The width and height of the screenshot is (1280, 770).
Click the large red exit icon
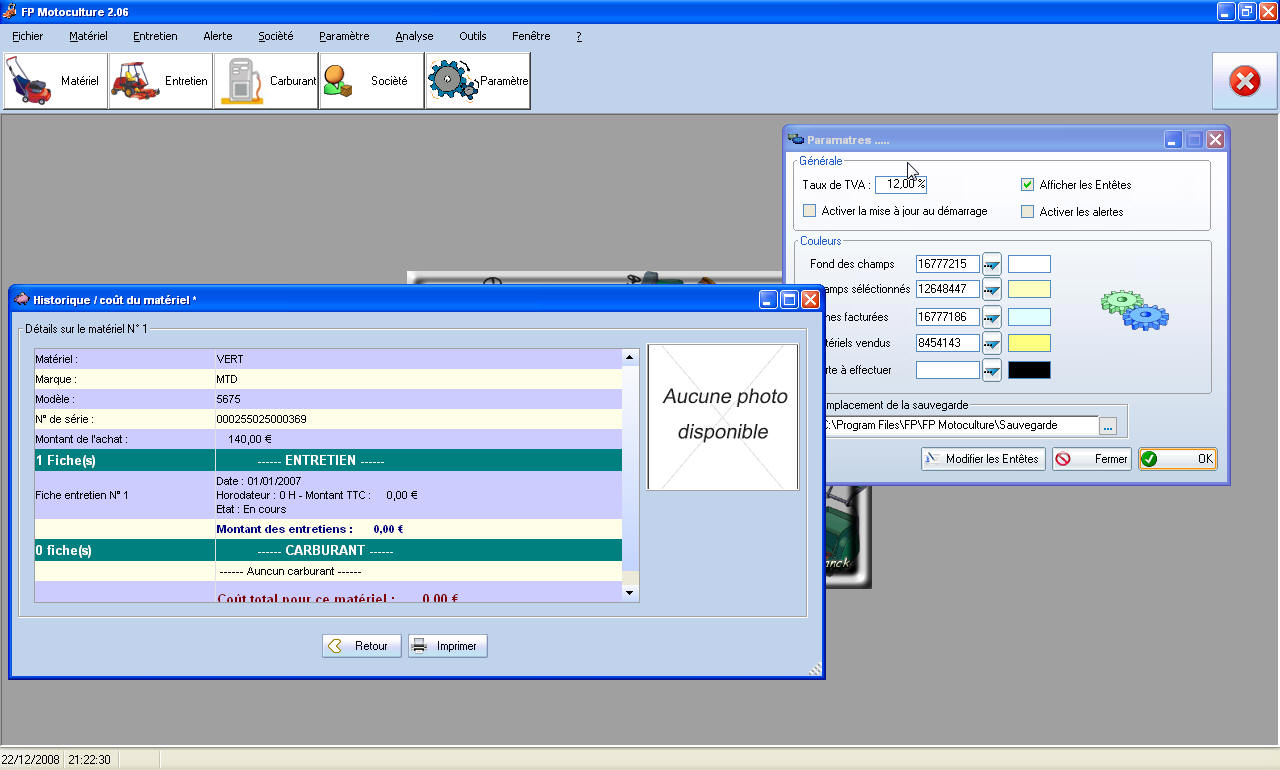tap(1244, 81)
